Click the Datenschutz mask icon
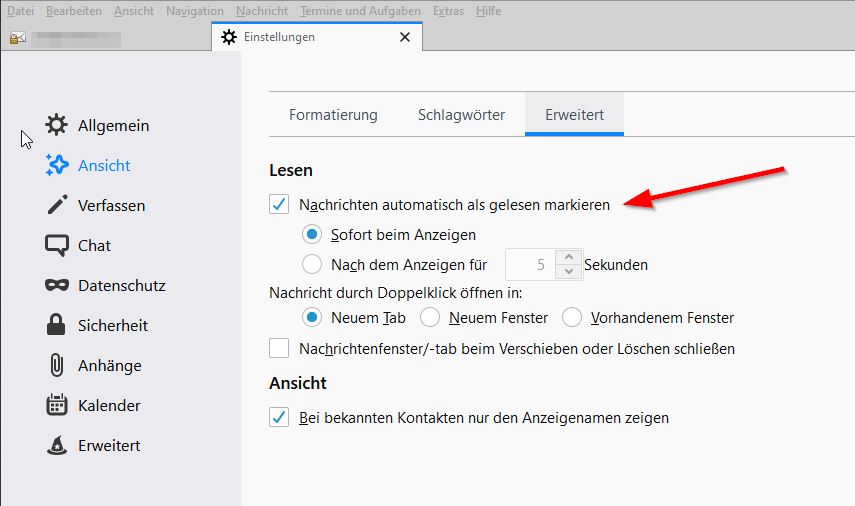Screen dimensions: 855x506 (57, 285)
